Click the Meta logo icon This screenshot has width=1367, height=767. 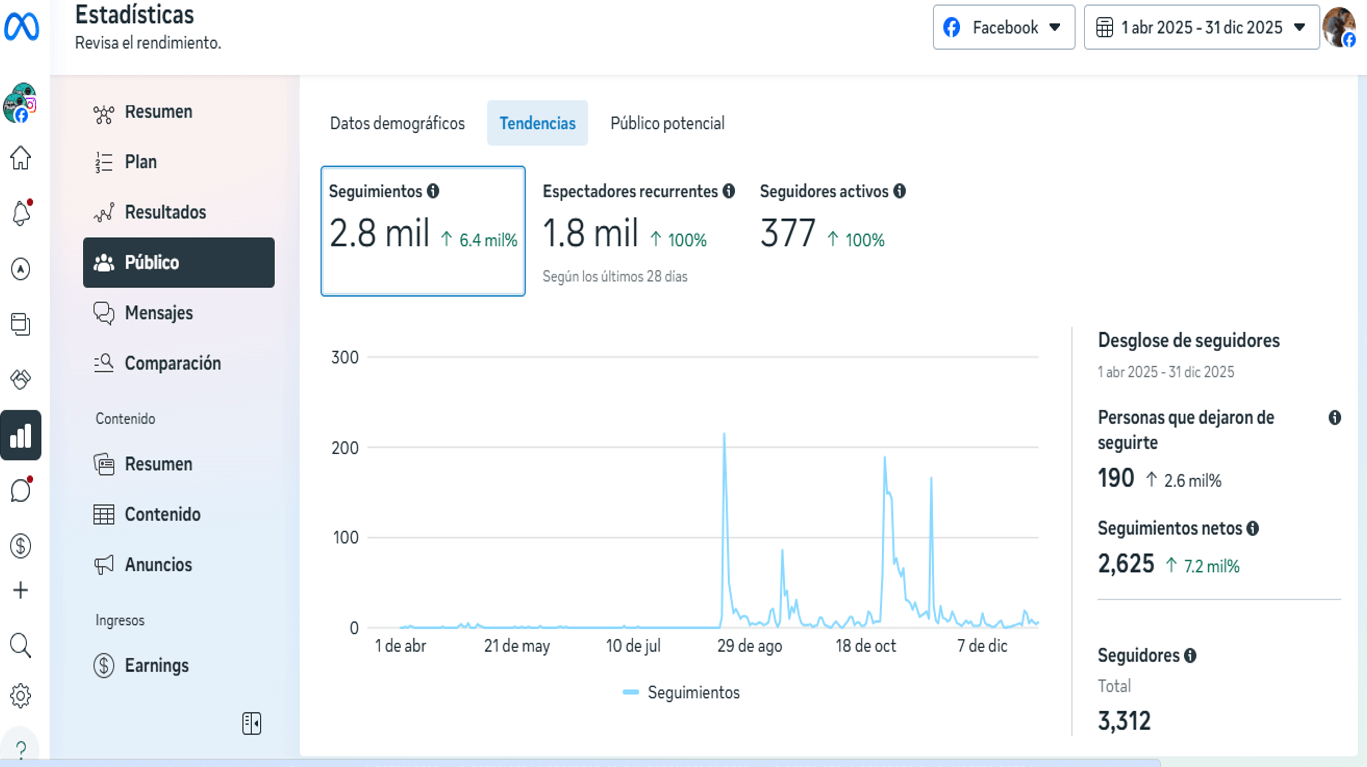(21, 27)
